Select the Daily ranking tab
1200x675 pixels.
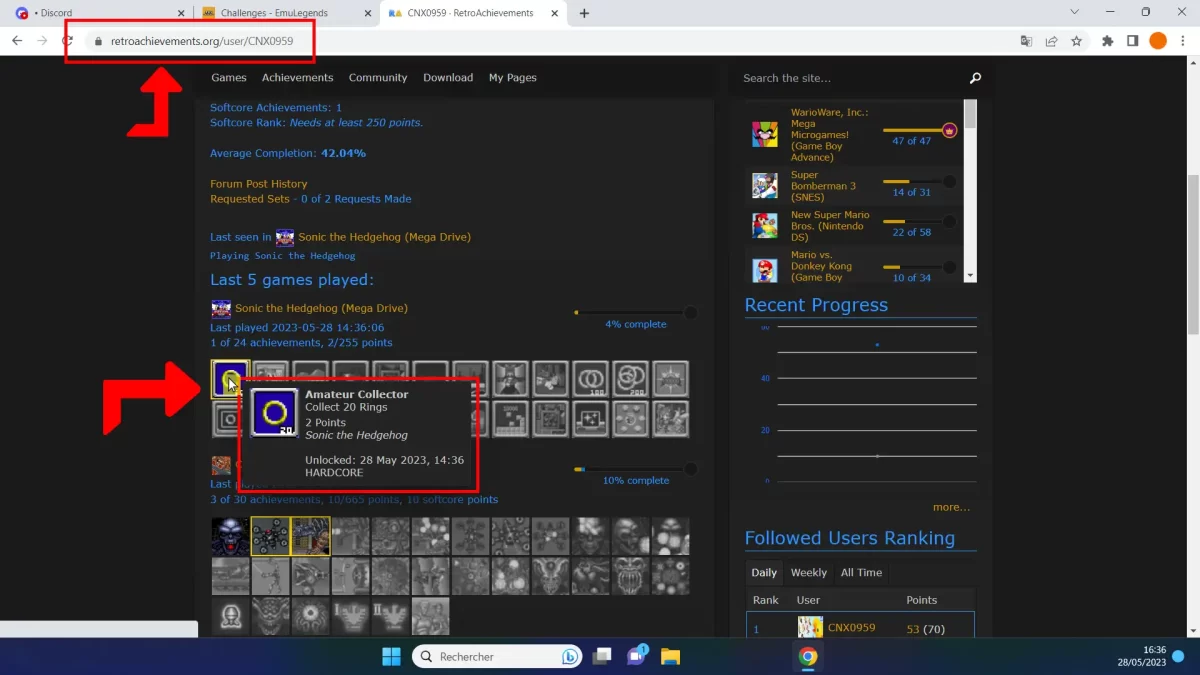[764, 573]
